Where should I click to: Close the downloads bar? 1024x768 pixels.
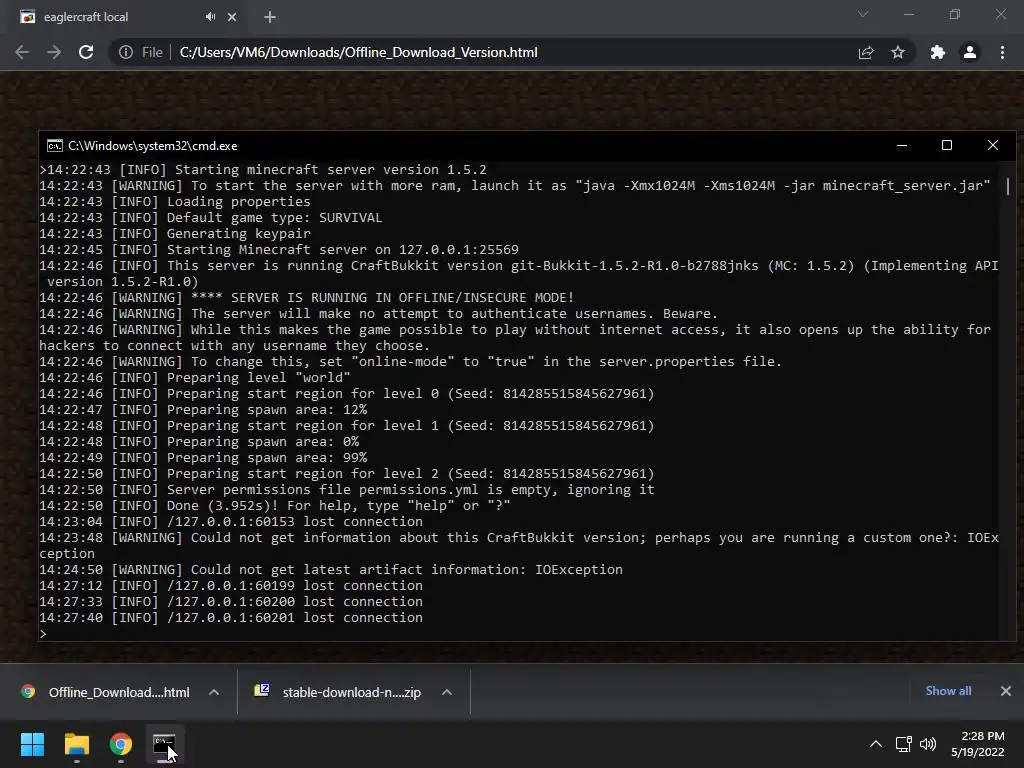[1006, 691]
